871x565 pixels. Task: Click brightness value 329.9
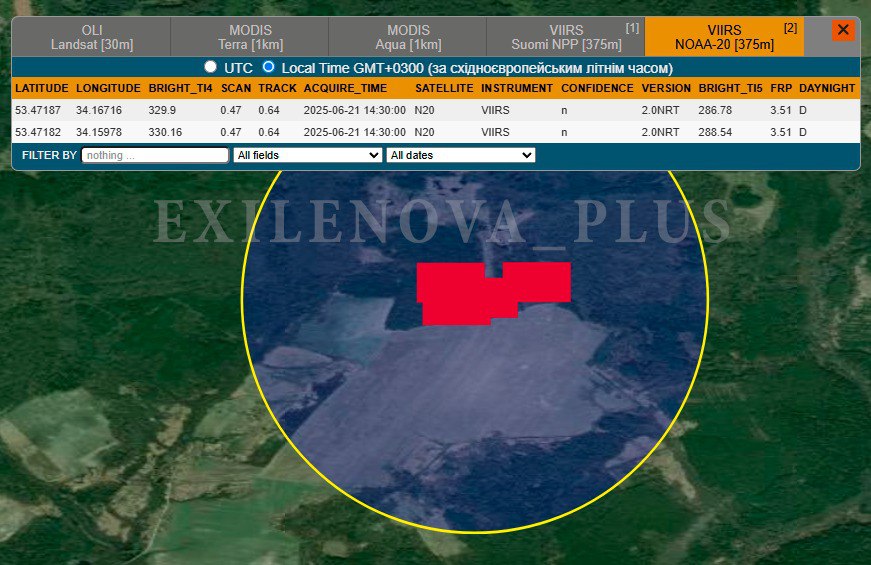point(162,110)
